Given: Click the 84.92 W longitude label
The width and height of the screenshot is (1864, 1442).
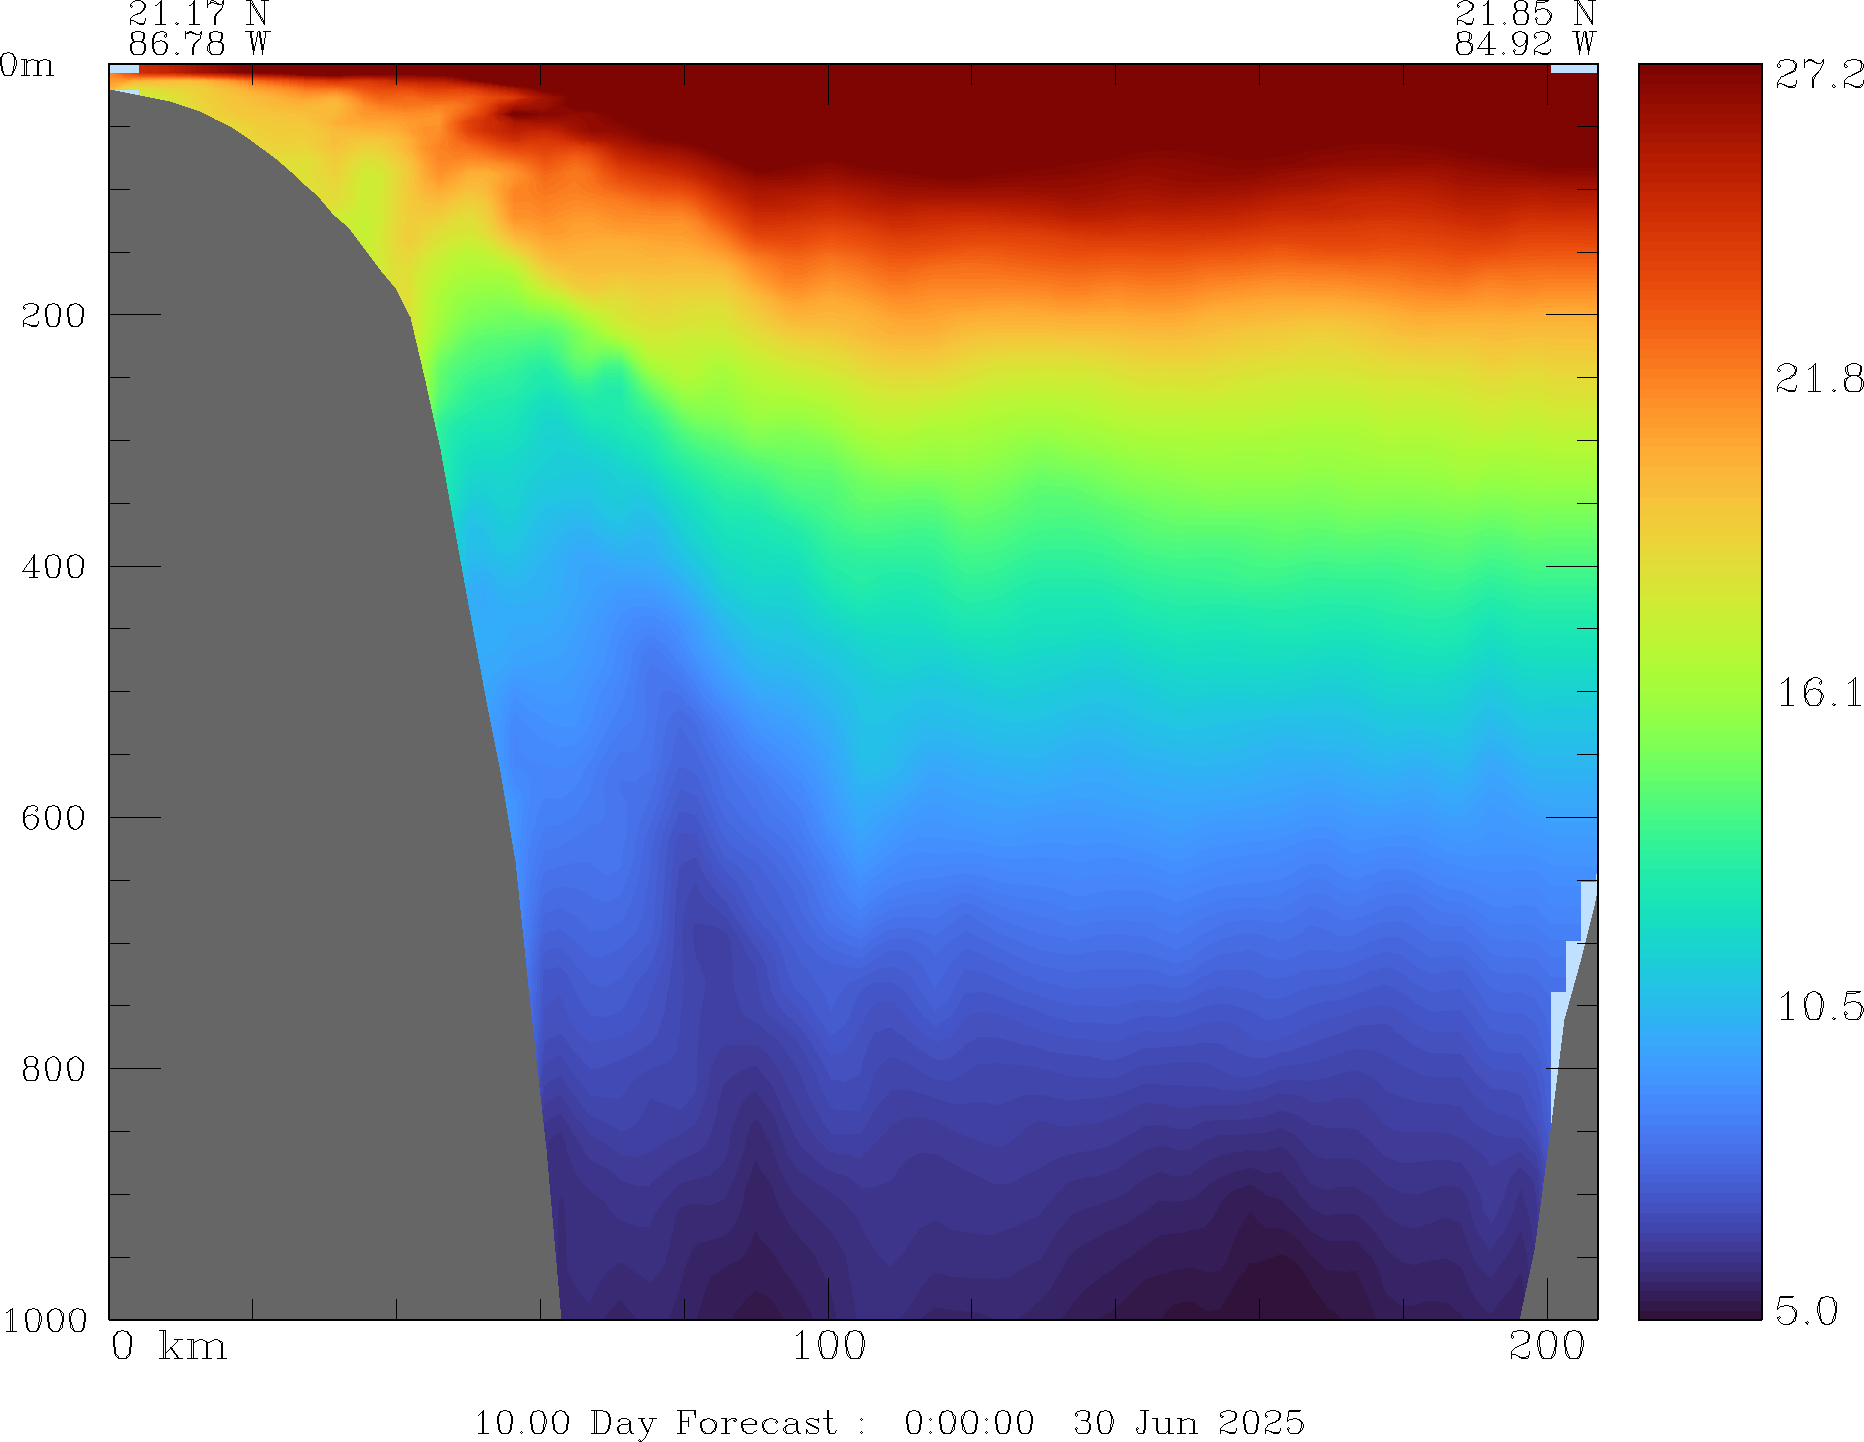Looking at the screenshot, I should [1524, 44].
